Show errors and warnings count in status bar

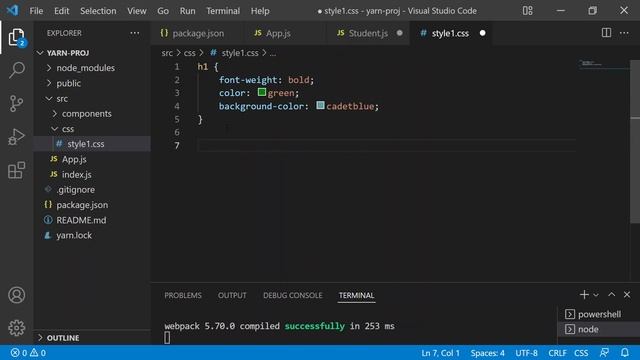click(x=28, y=353)
